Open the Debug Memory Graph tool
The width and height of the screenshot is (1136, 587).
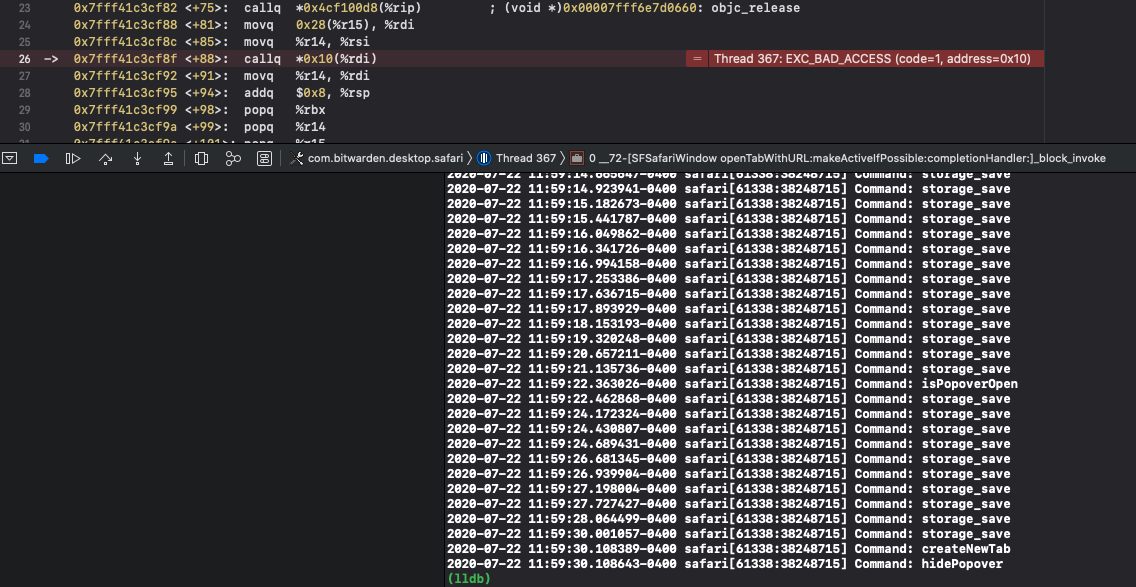coord(233,158)
